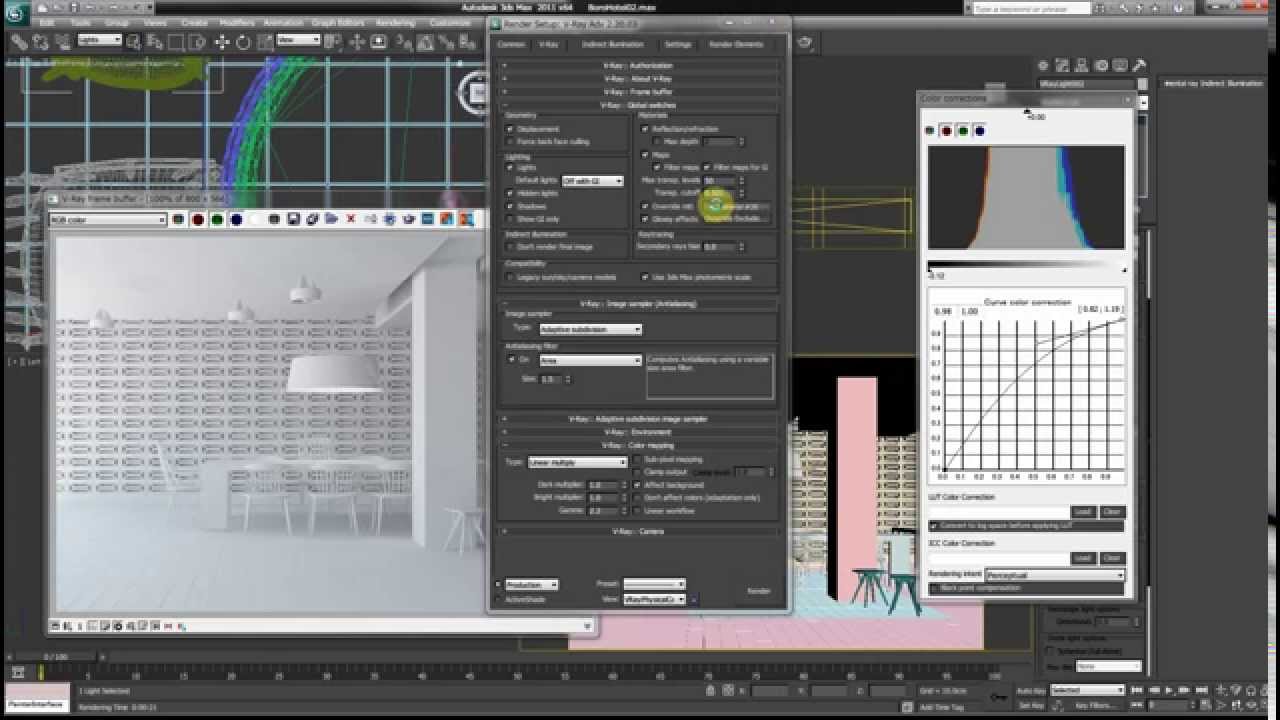Toggle the Window/Crossing selection icon
1280x720 pixels.
click(195, 42)
